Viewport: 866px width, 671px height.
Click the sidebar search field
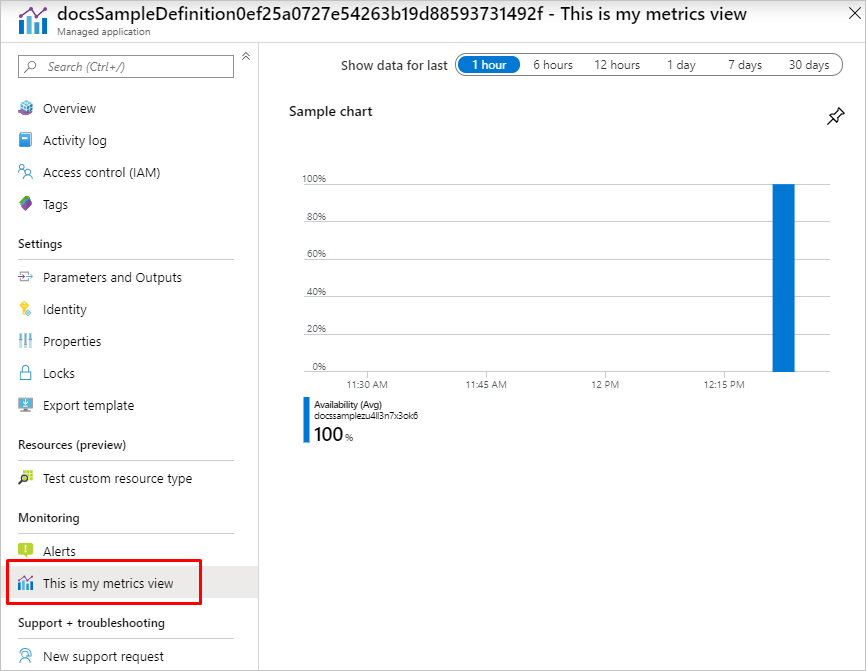coord(125,66)
